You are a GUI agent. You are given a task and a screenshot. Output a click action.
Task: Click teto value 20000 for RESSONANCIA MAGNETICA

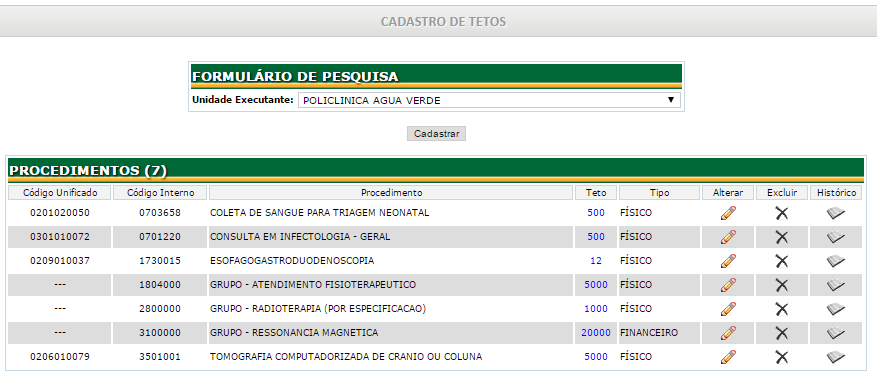click(x=596, y=333)
